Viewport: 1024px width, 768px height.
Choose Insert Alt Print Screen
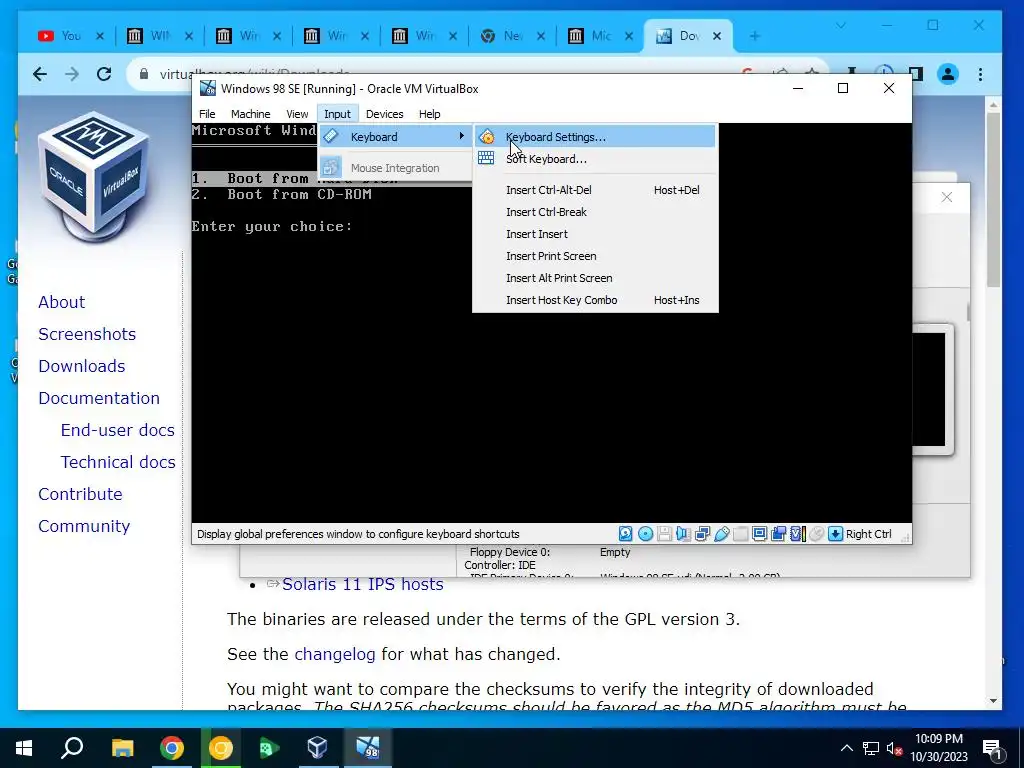pos(594,278)
